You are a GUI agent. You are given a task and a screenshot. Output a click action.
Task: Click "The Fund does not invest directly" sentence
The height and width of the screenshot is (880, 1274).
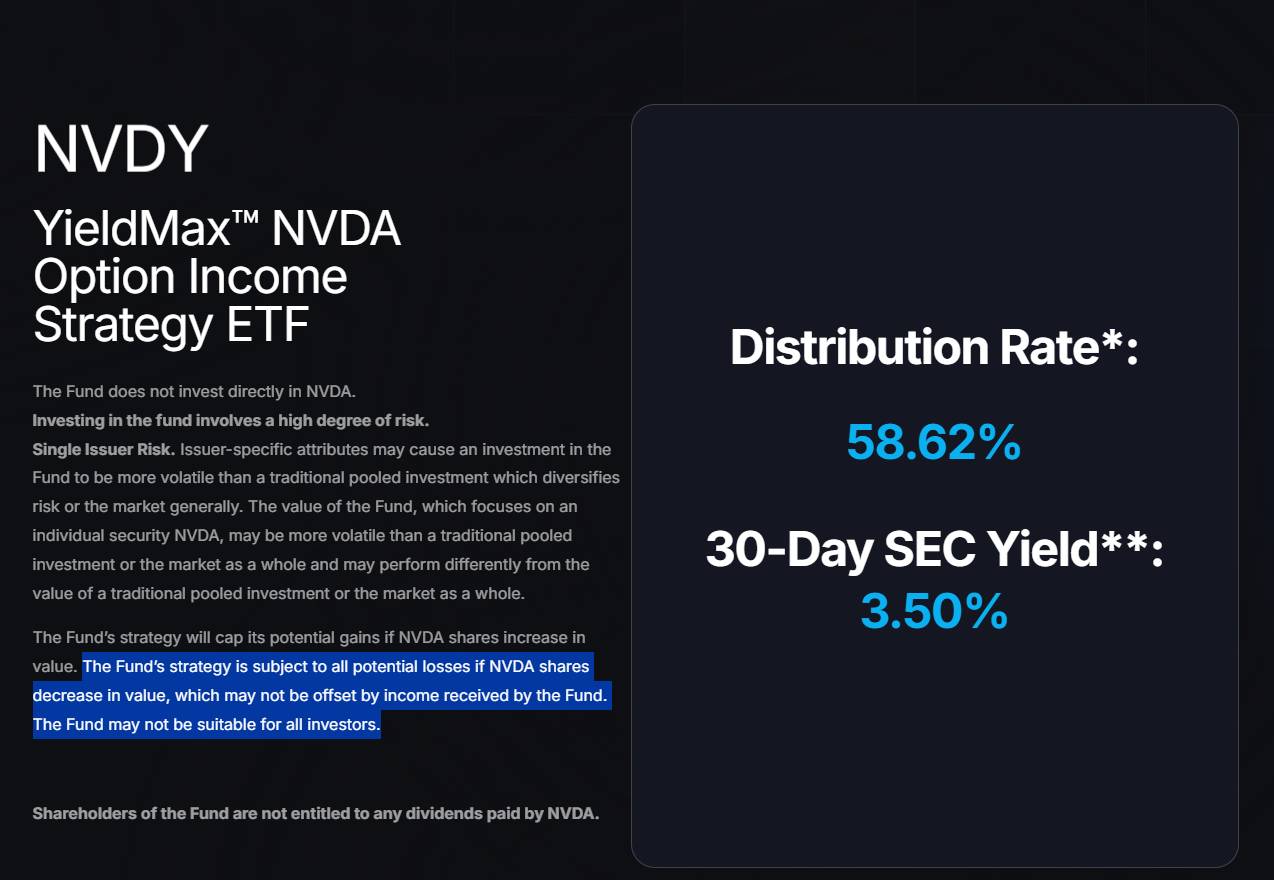click(194, 391)
